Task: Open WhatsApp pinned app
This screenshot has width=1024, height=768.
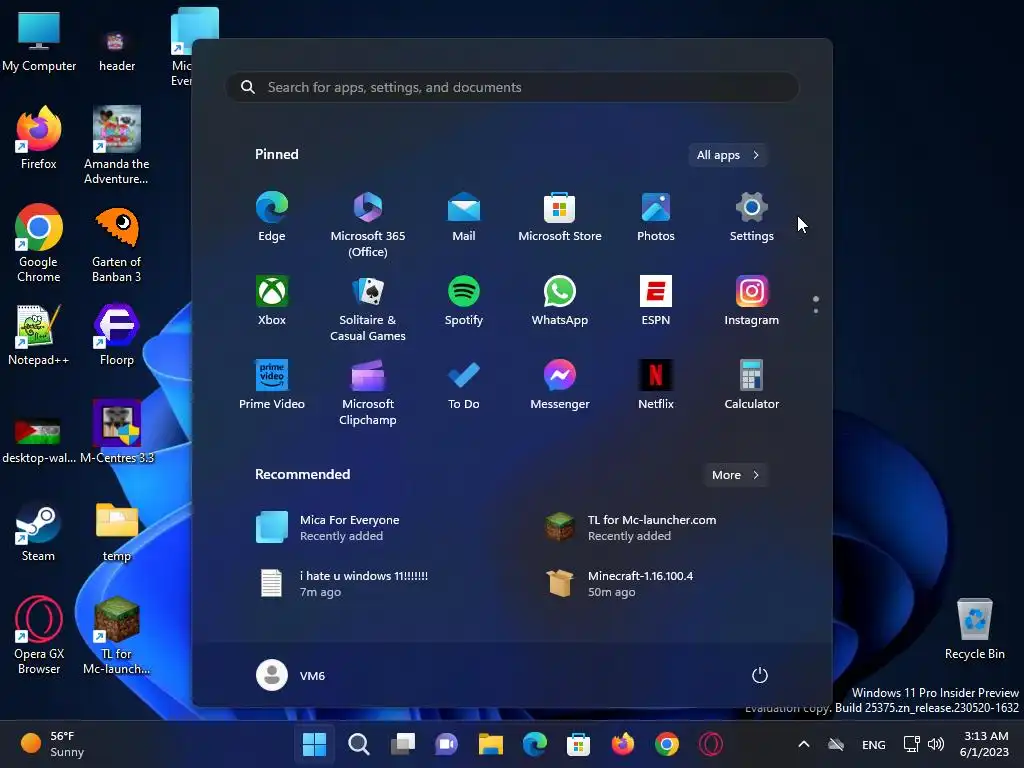Action: (560, 301)
